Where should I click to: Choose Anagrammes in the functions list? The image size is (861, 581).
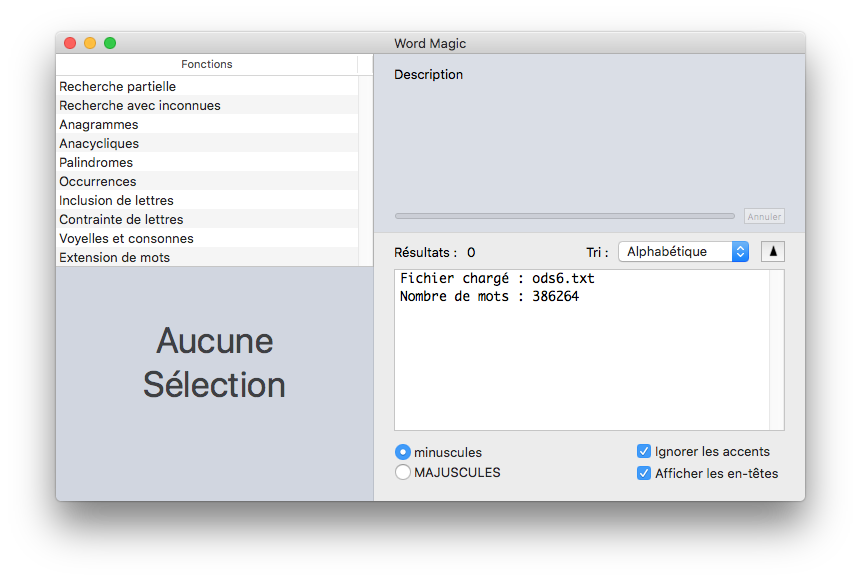(99, 125)
